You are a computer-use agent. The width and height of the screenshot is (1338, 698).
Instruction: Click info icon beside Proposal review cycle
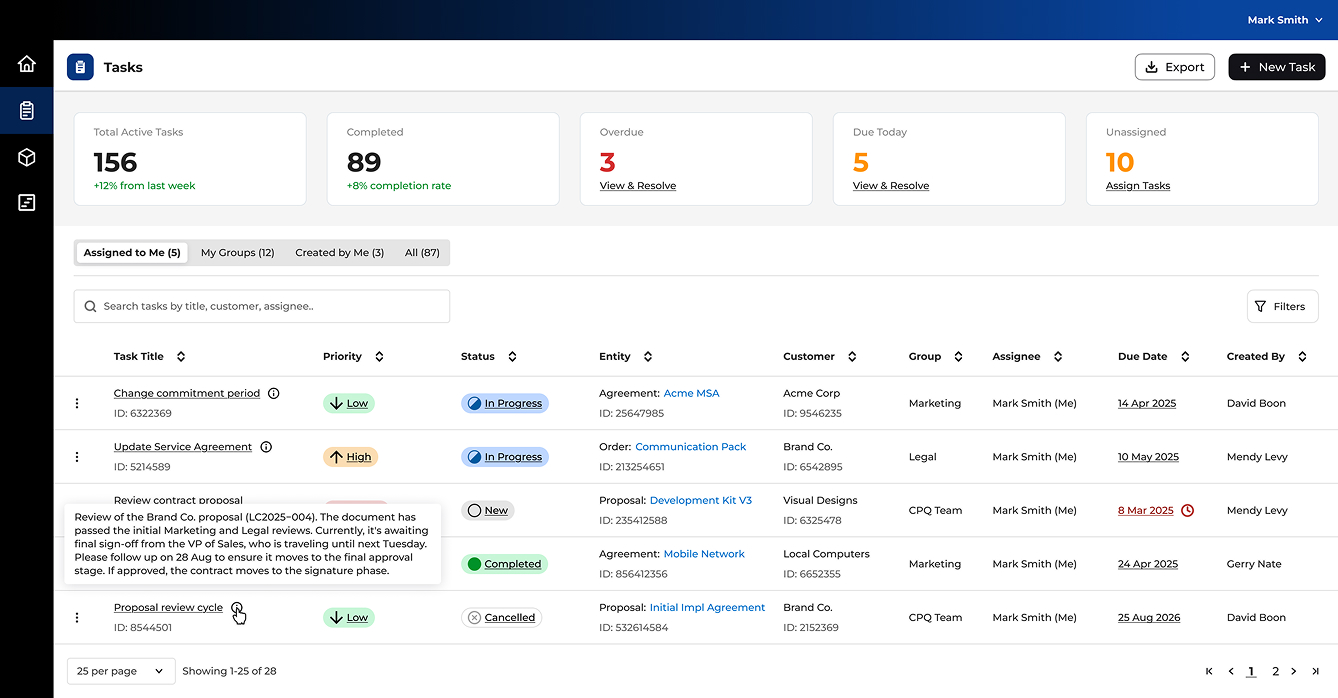click(x=237, y=608)
